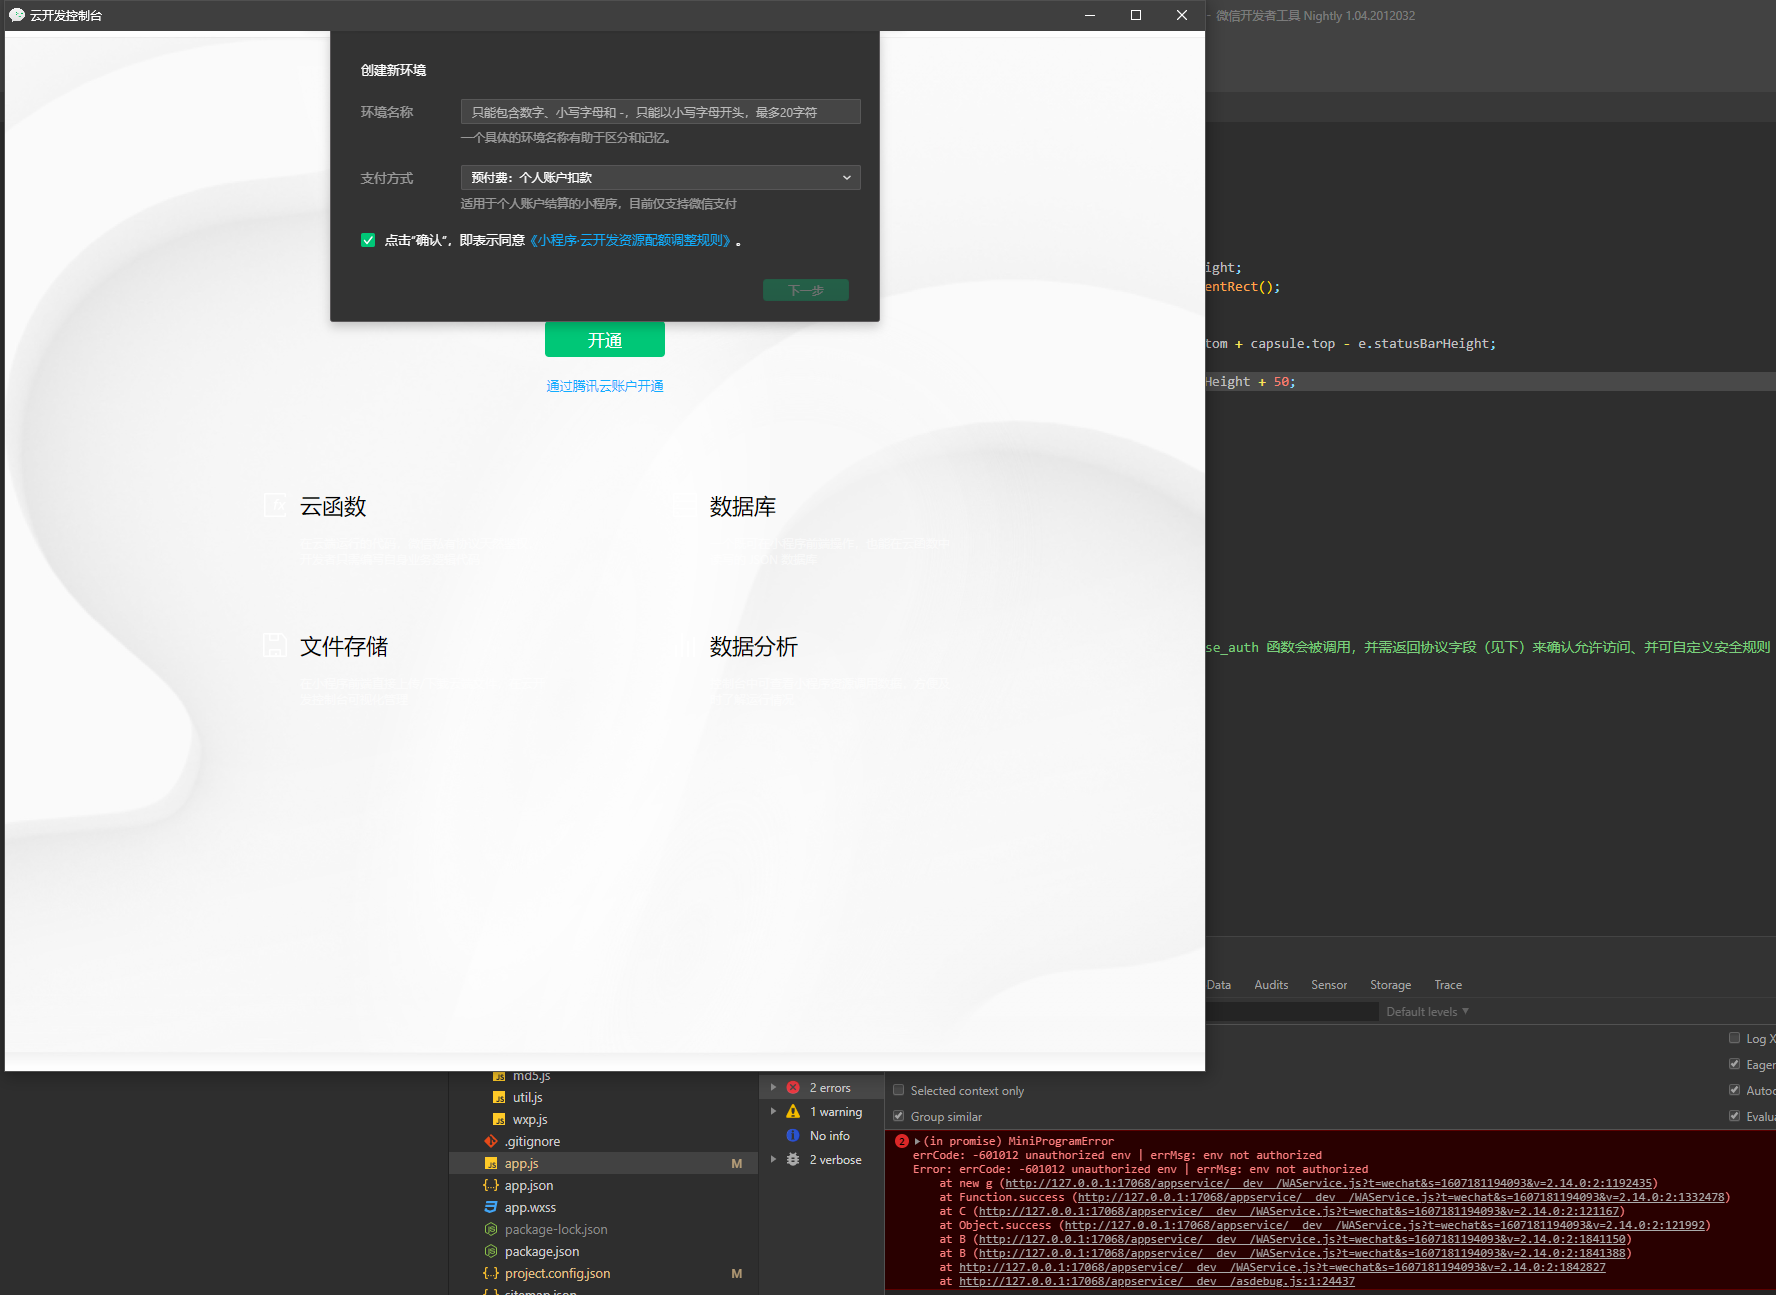The height and width of the screenshot is (1295, 1776).
Task: Toggle the Autocomplete checkbox
Action: coord(1735,1090)
